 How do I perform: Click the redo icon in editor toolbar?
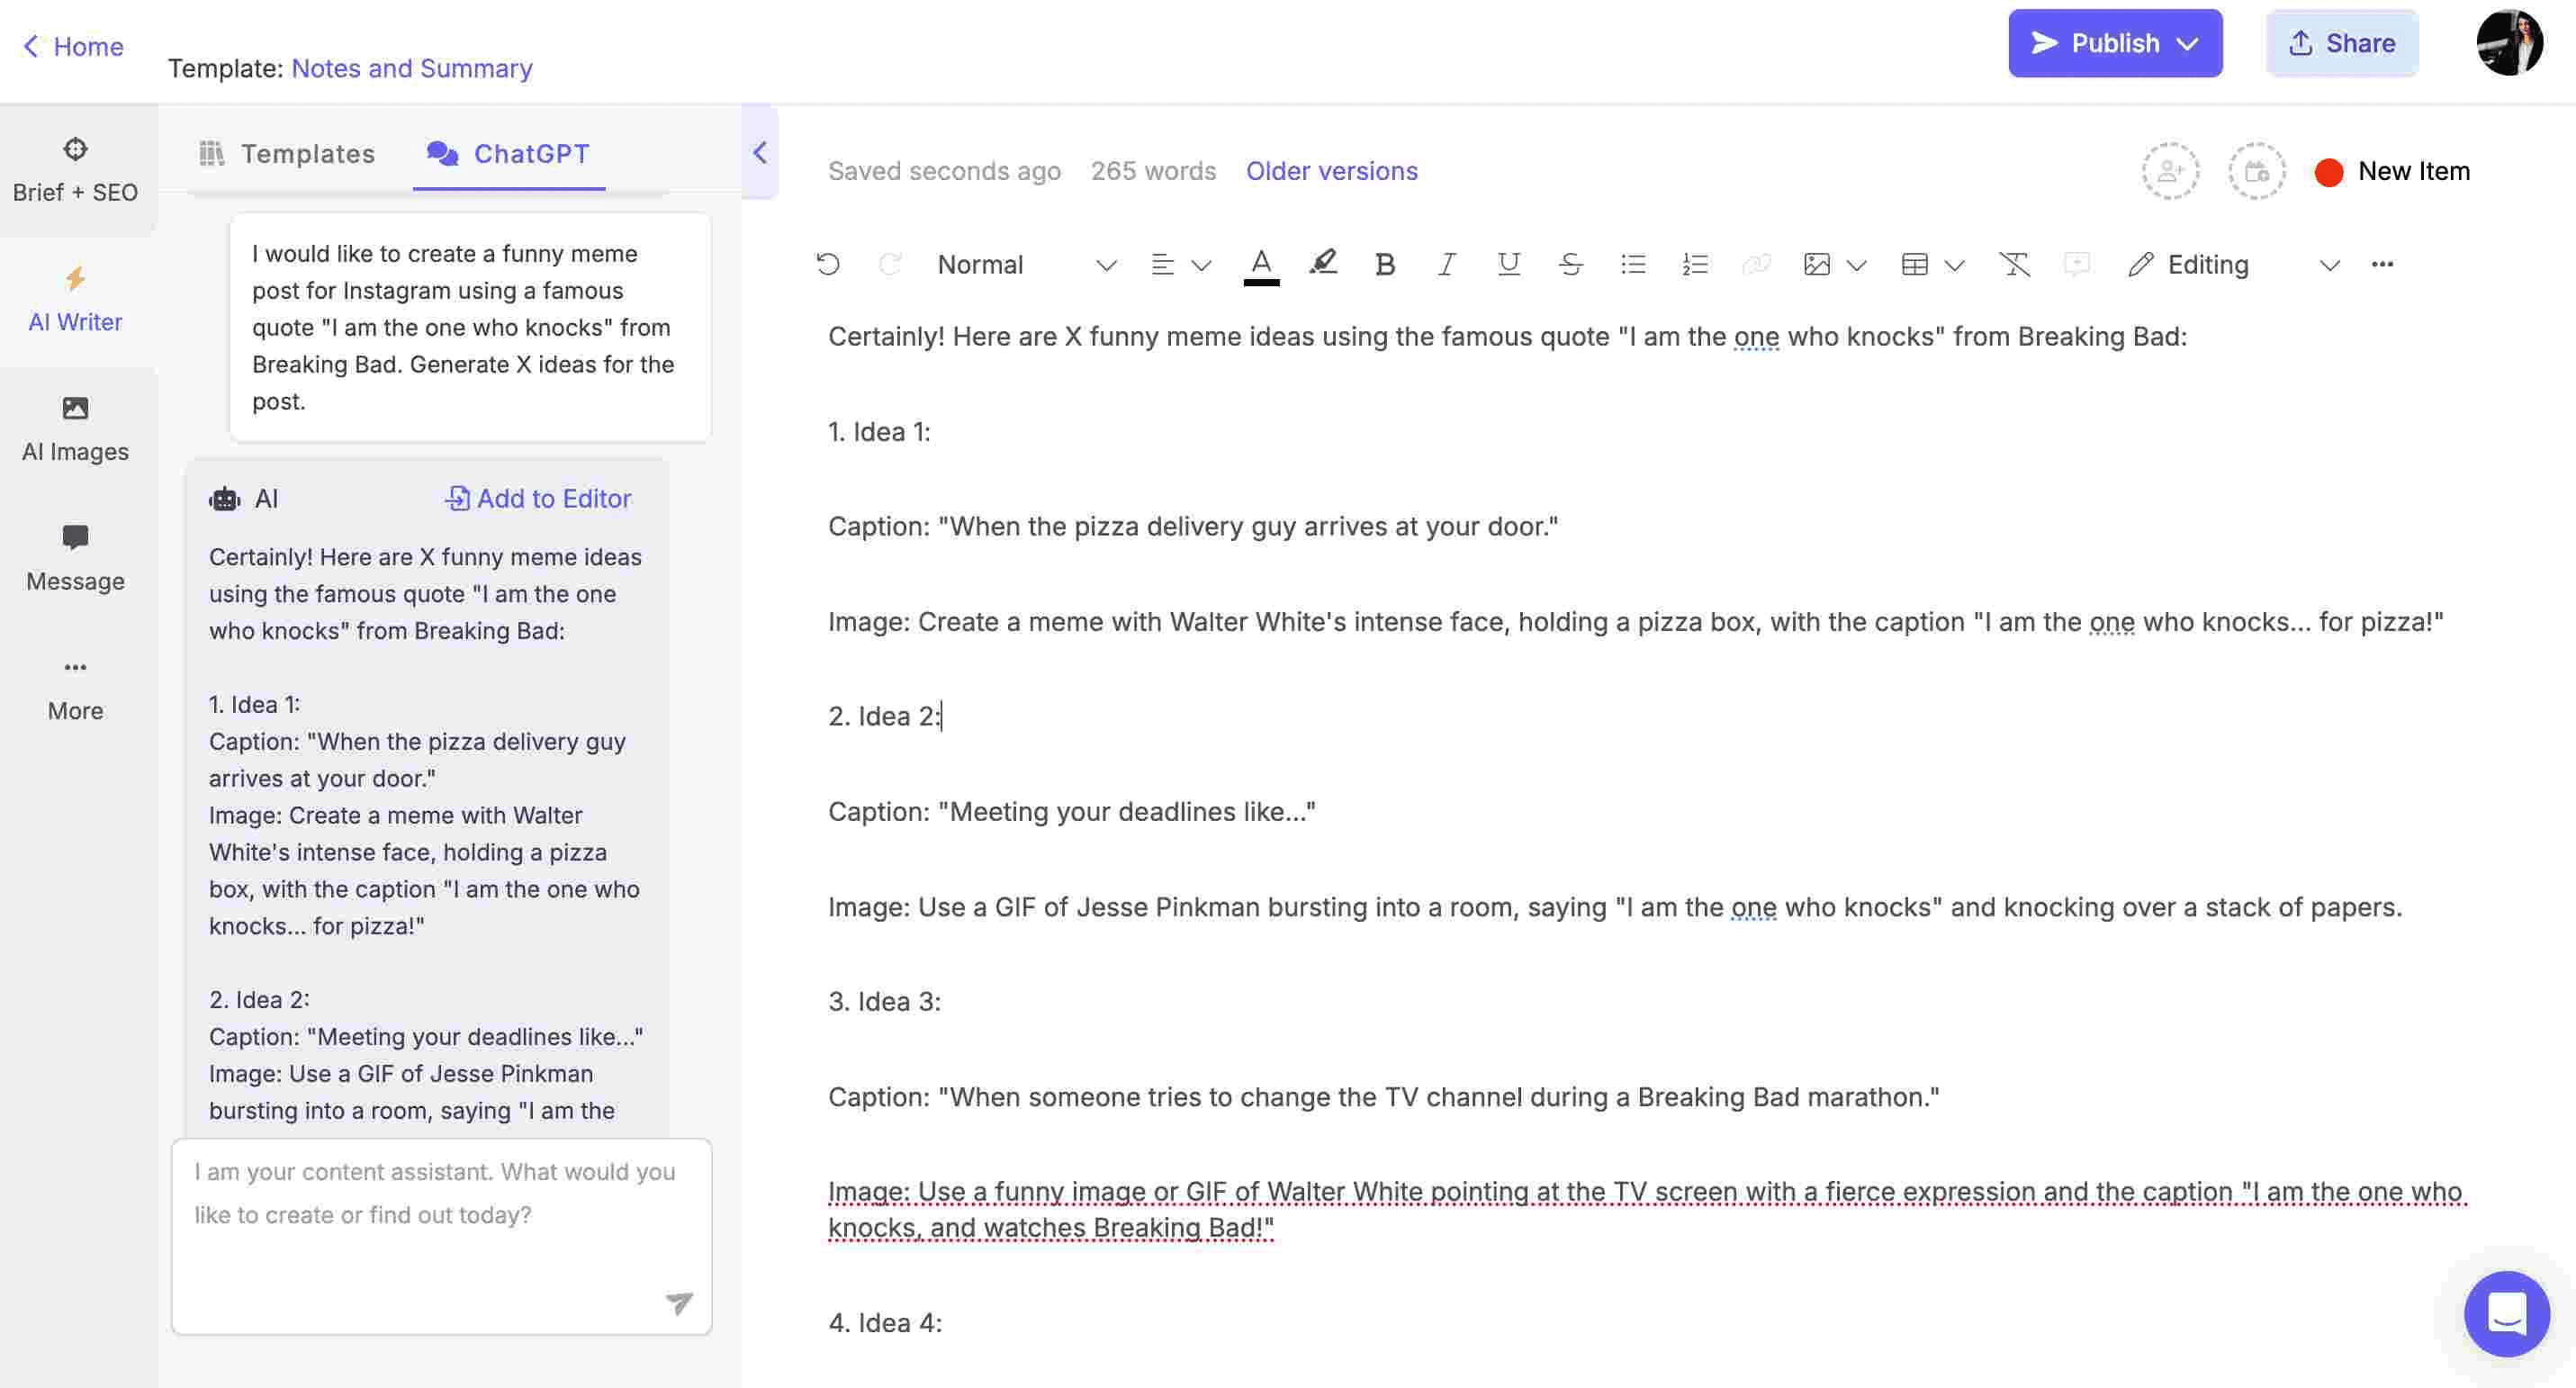[x=889, y=264]
